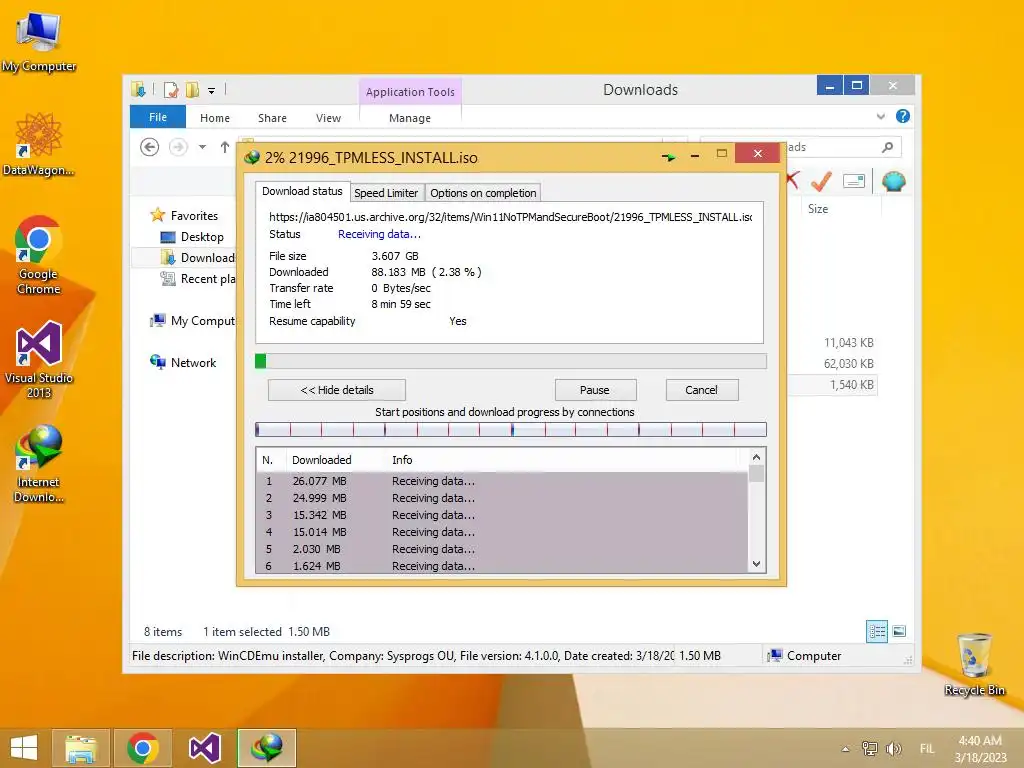This screenshot has width=1024, height=768.
Task: Open the View ribbon tab
Action: pyautogui.click(x=328, y=118)
